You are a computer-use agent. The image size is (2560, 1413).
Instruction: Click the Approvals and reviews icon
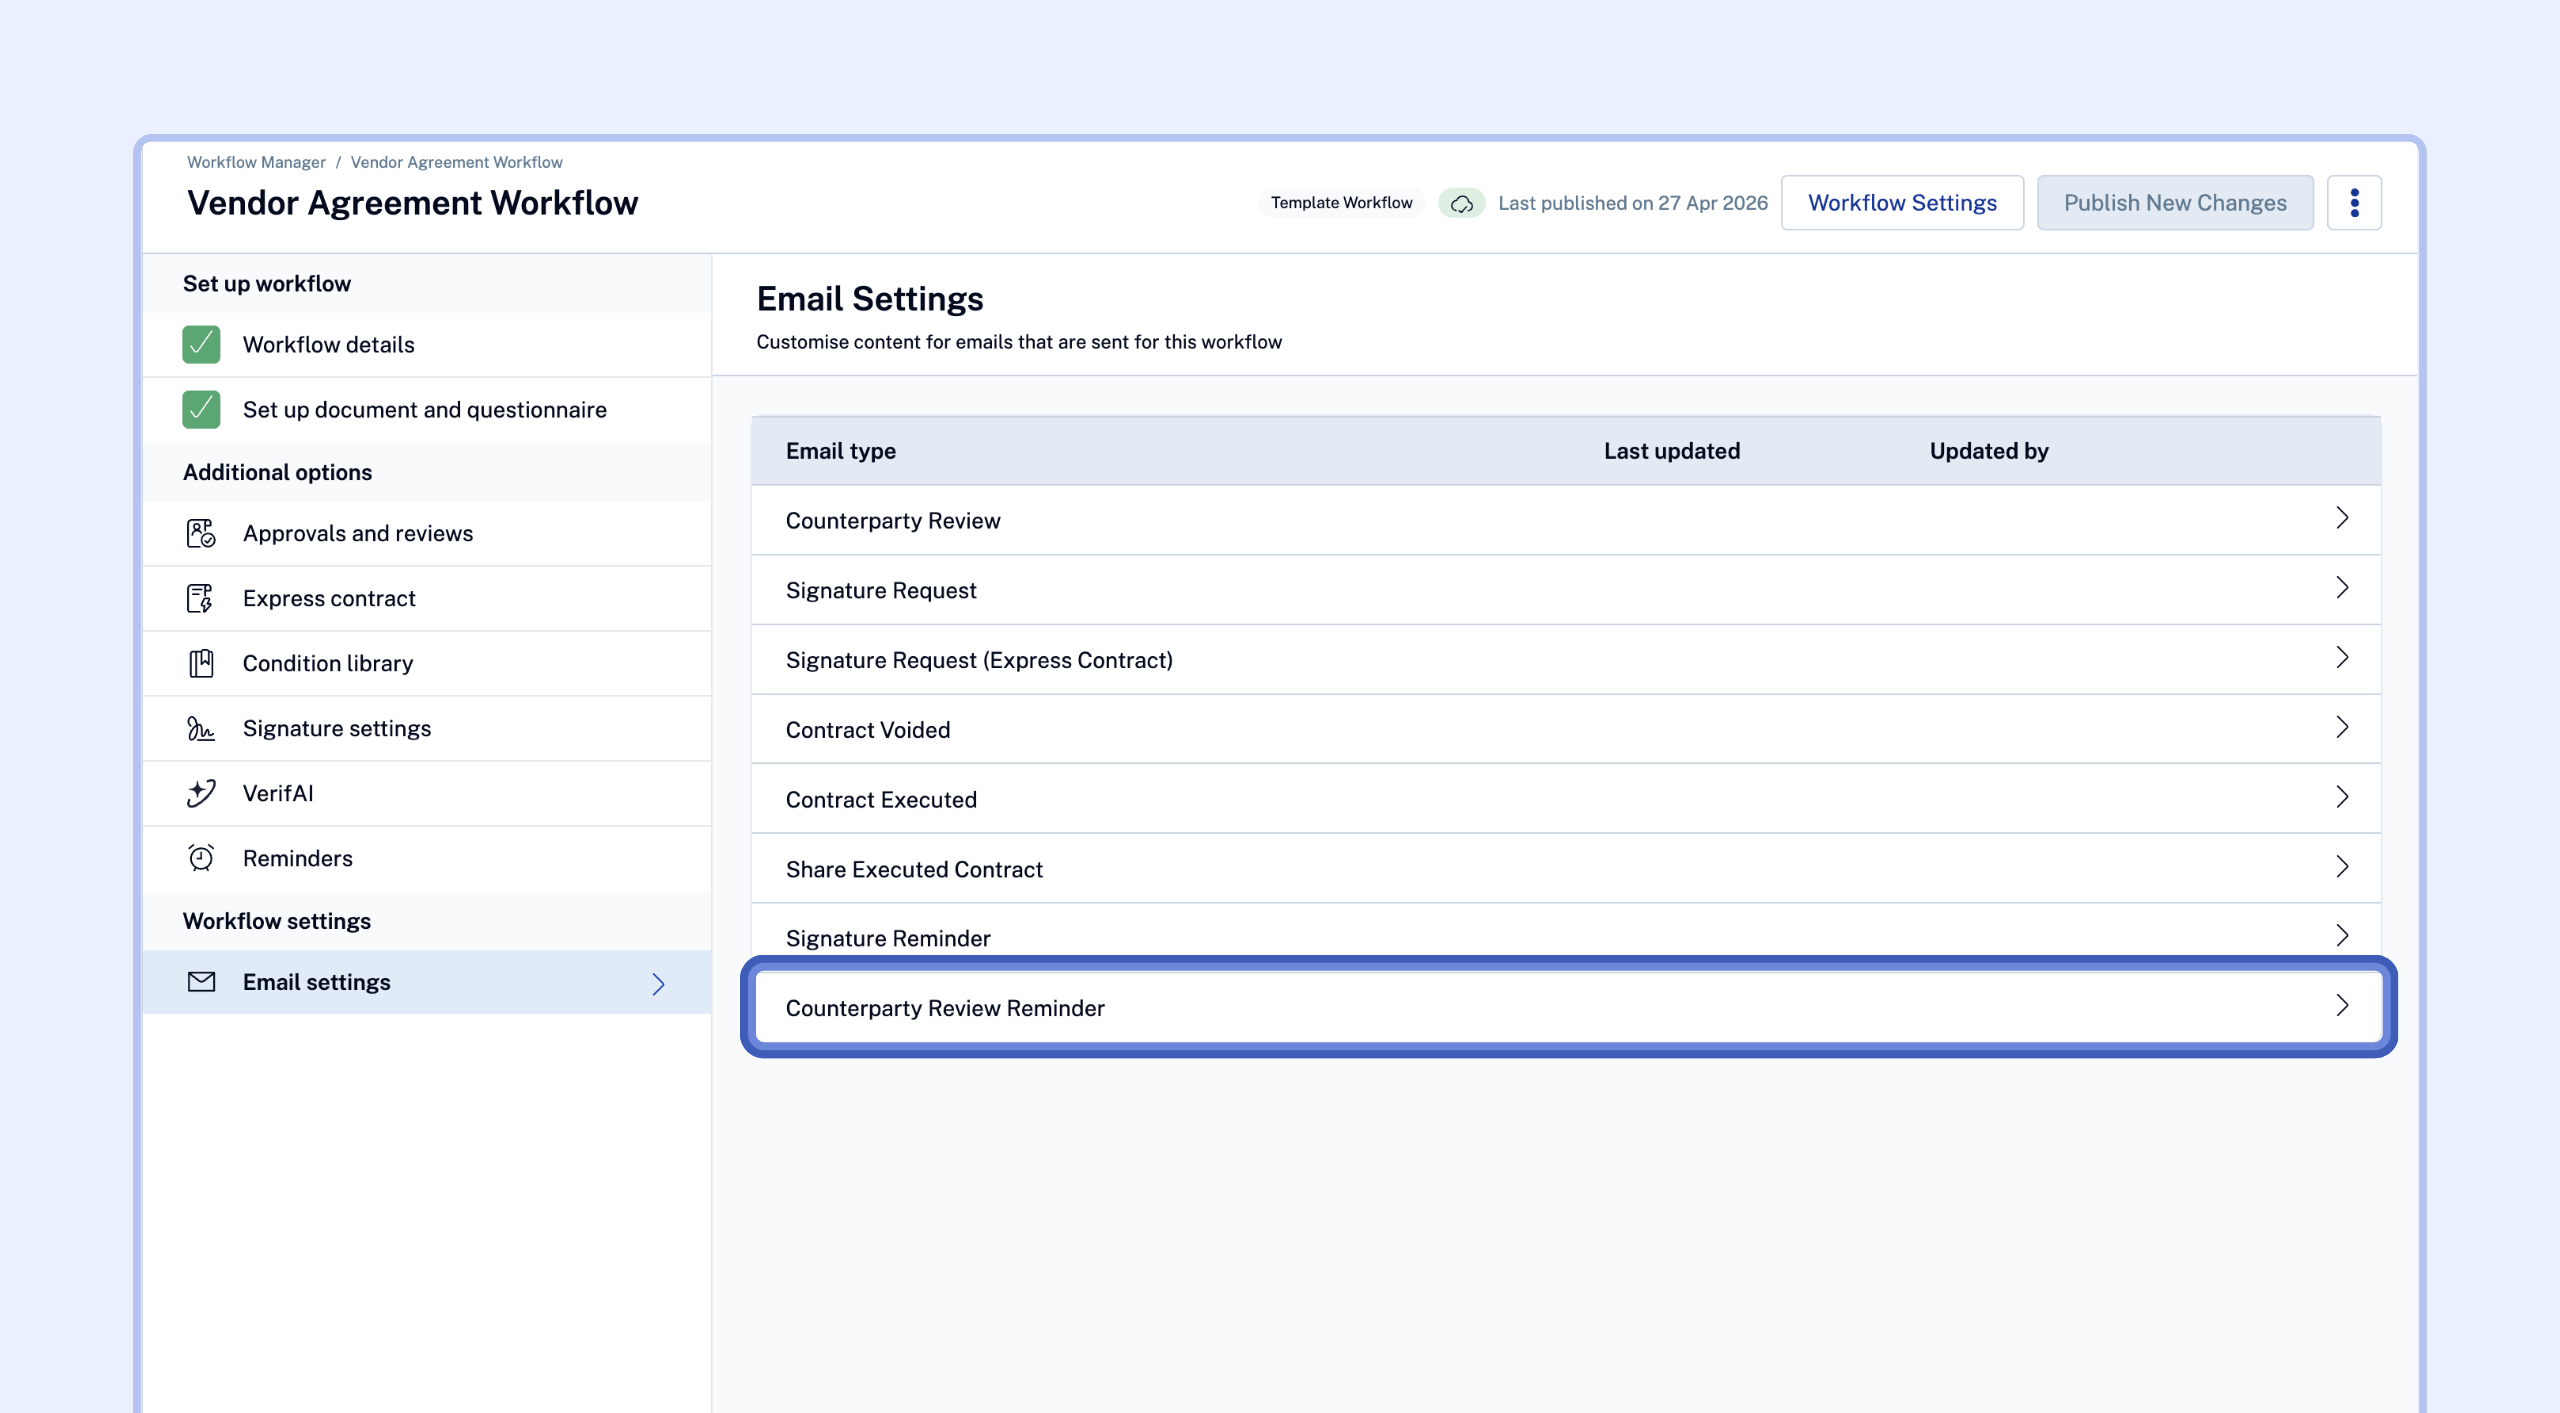[201, 533]
